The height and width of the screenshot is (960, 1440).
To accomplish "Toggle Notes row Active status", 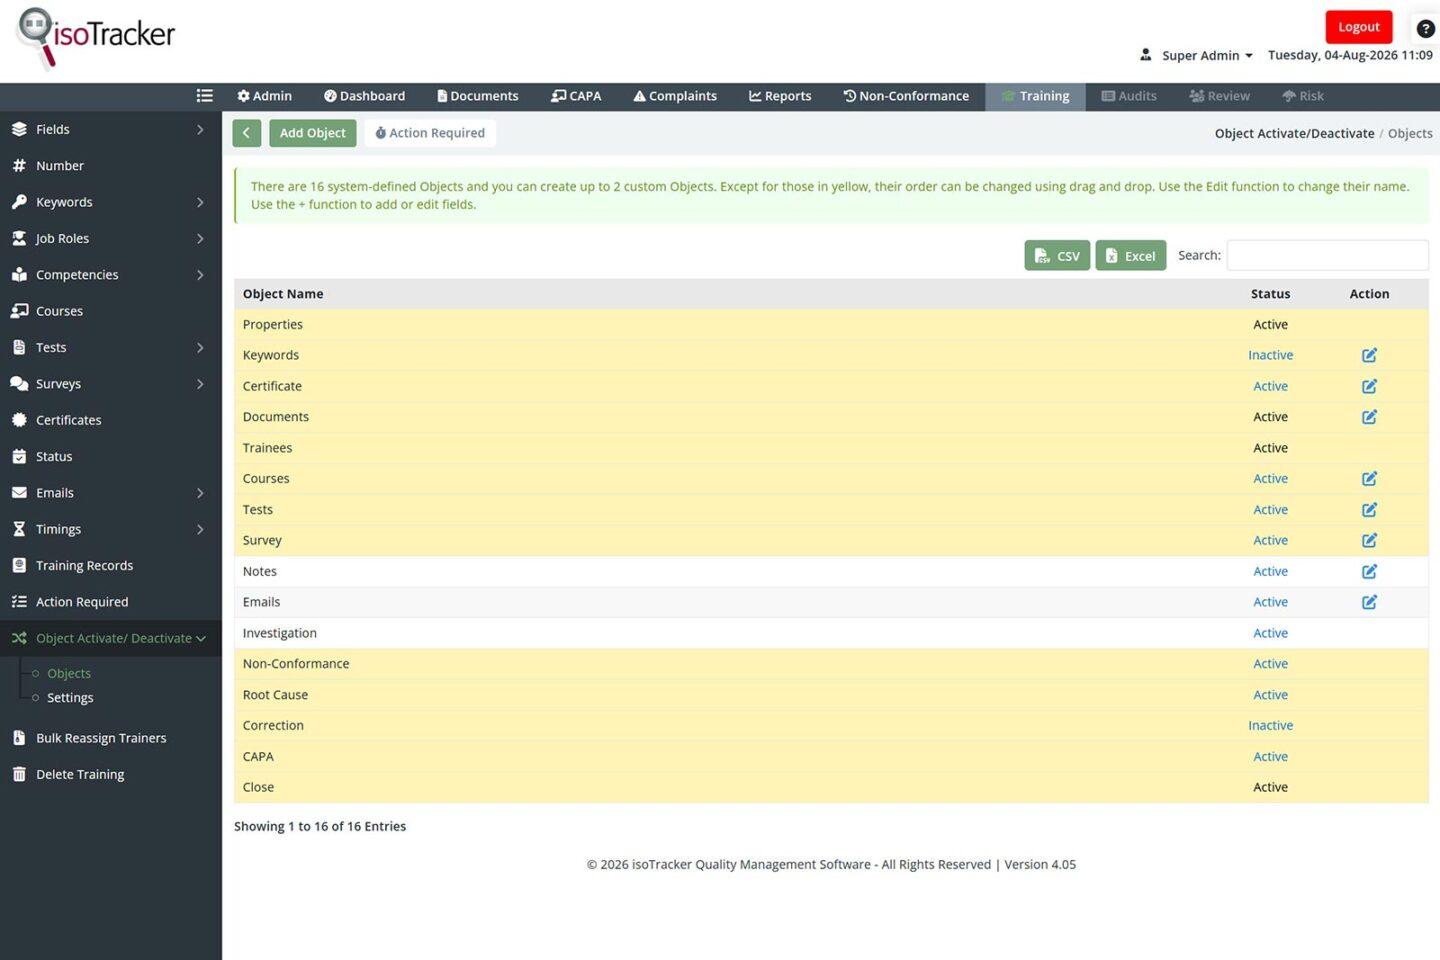I will [x=1270, y=571].
